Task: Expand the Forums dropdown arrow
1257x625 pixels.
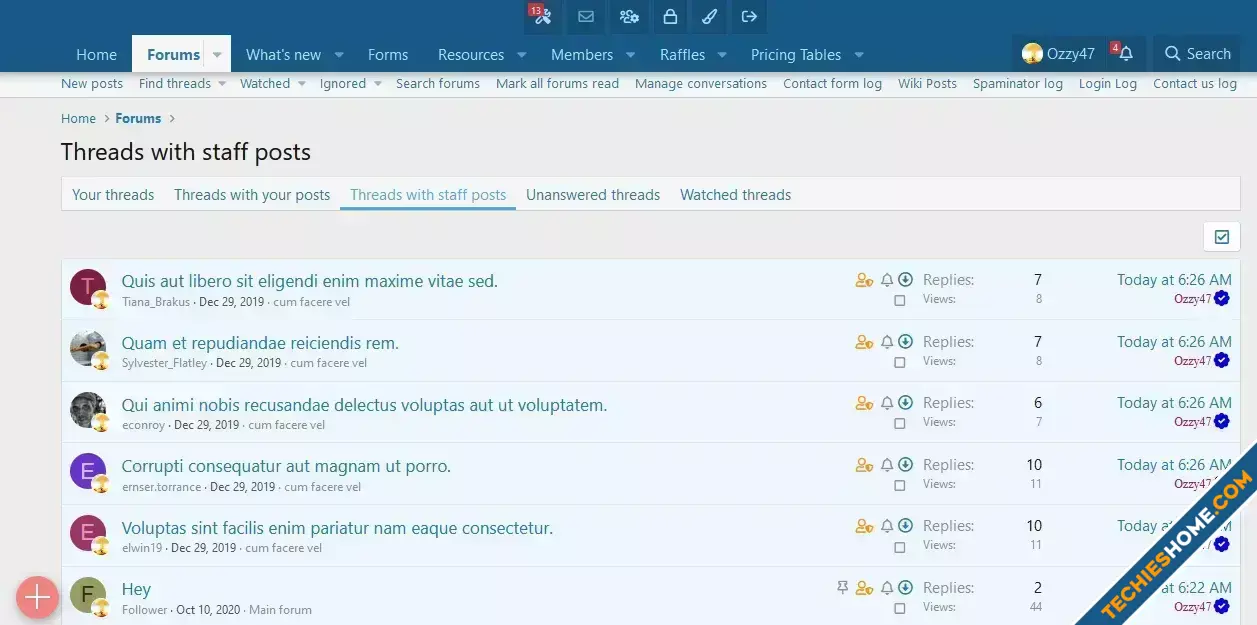Action: [217, 55]
